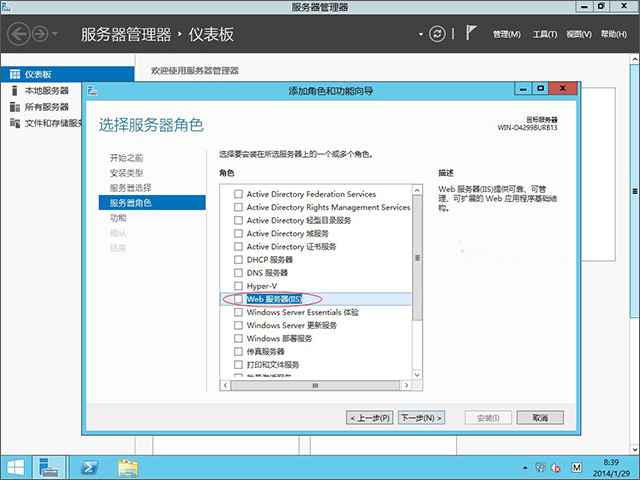Check the 打印和文件服务 role
Screen dimensions: 640x480
coord(238,364)
